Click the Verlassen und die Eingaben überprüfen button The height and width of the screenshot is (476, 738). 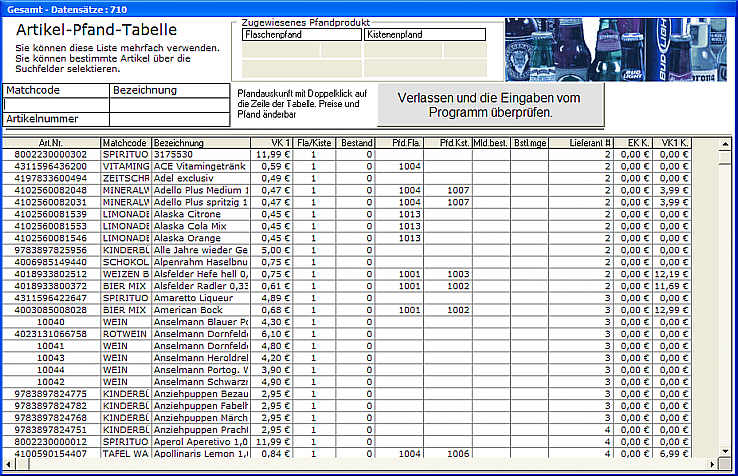(x=490, y=105)
